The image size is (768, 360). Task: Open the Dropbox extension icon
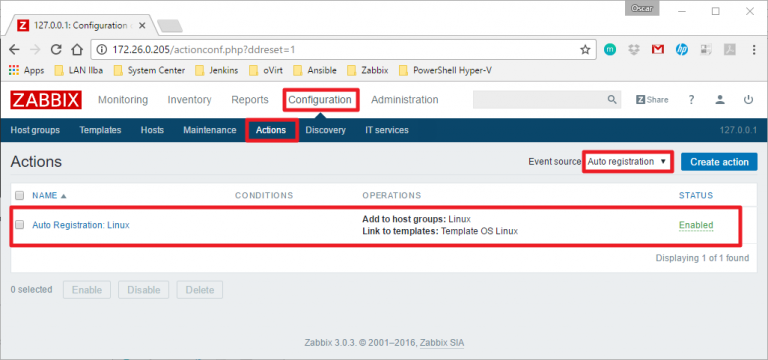(x=634, y=49)
